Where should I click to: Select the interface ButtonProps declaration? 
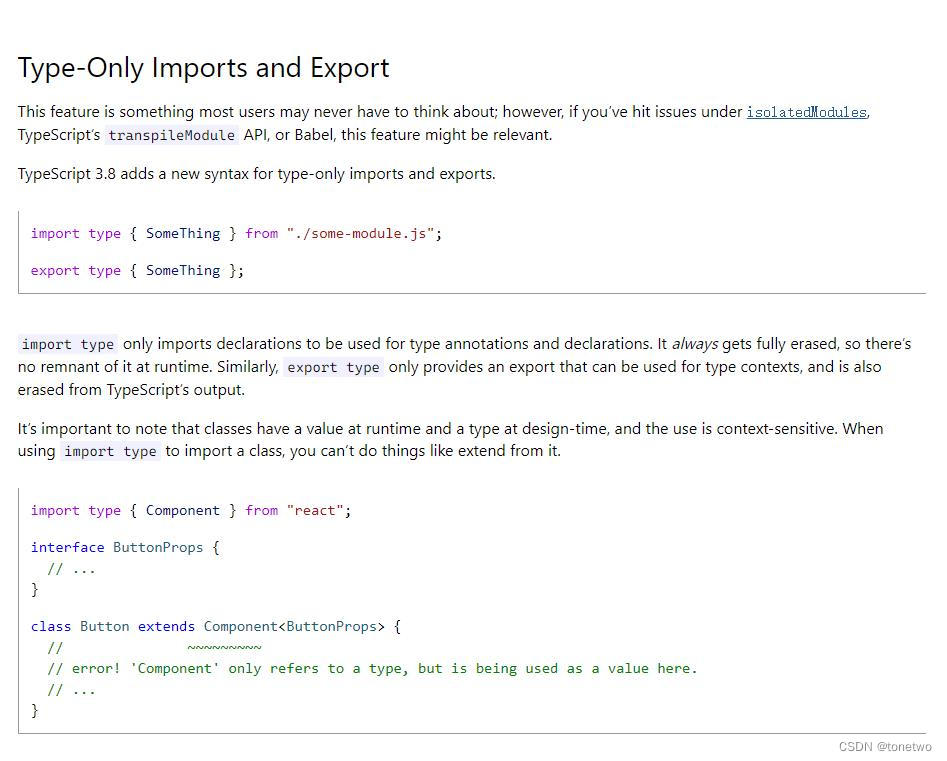[x=124, y=547]
